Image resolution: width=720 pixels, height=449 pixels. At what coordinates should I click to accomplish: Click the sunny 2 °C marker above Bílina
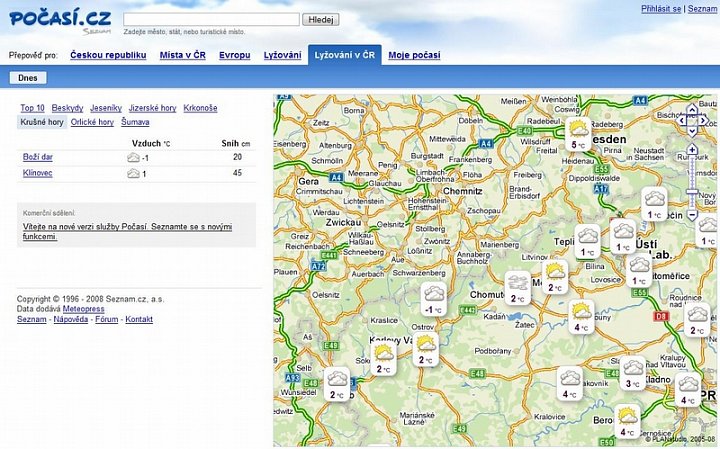tap(555, 277)
